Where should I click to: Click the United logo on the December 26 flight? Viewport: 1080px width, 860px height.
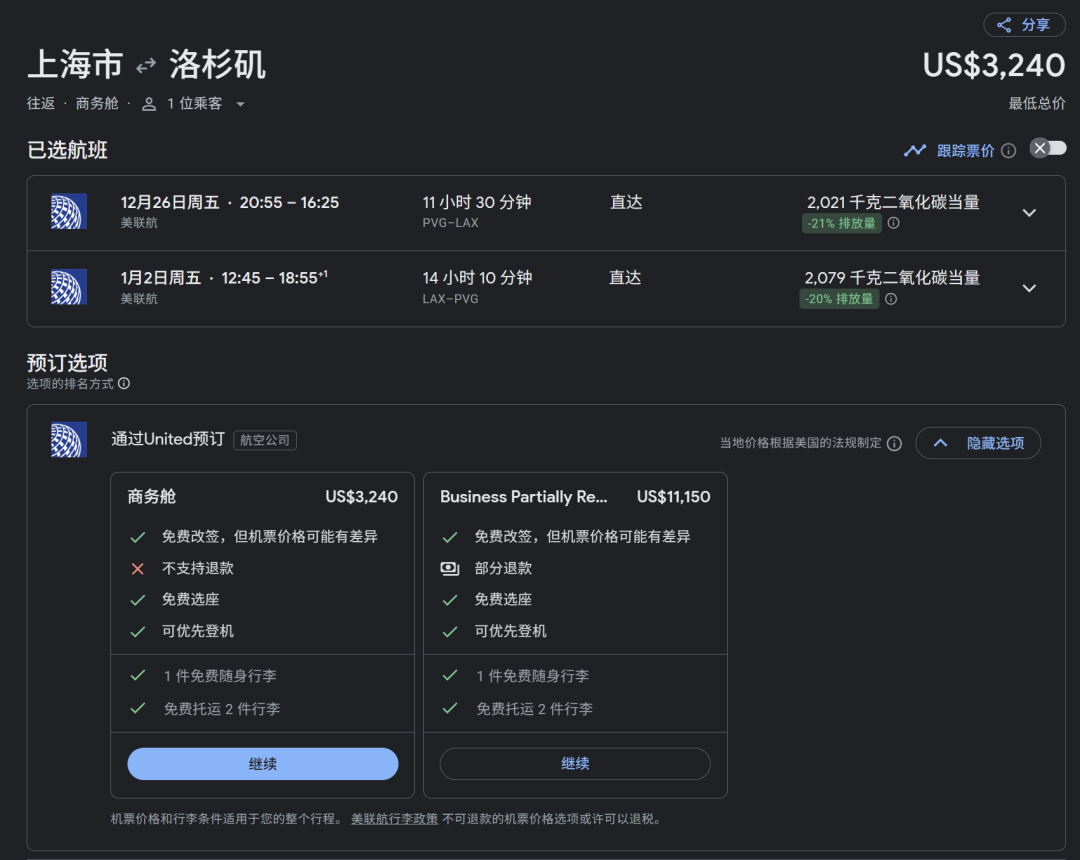pyautogui.click(x=69, y=211)
